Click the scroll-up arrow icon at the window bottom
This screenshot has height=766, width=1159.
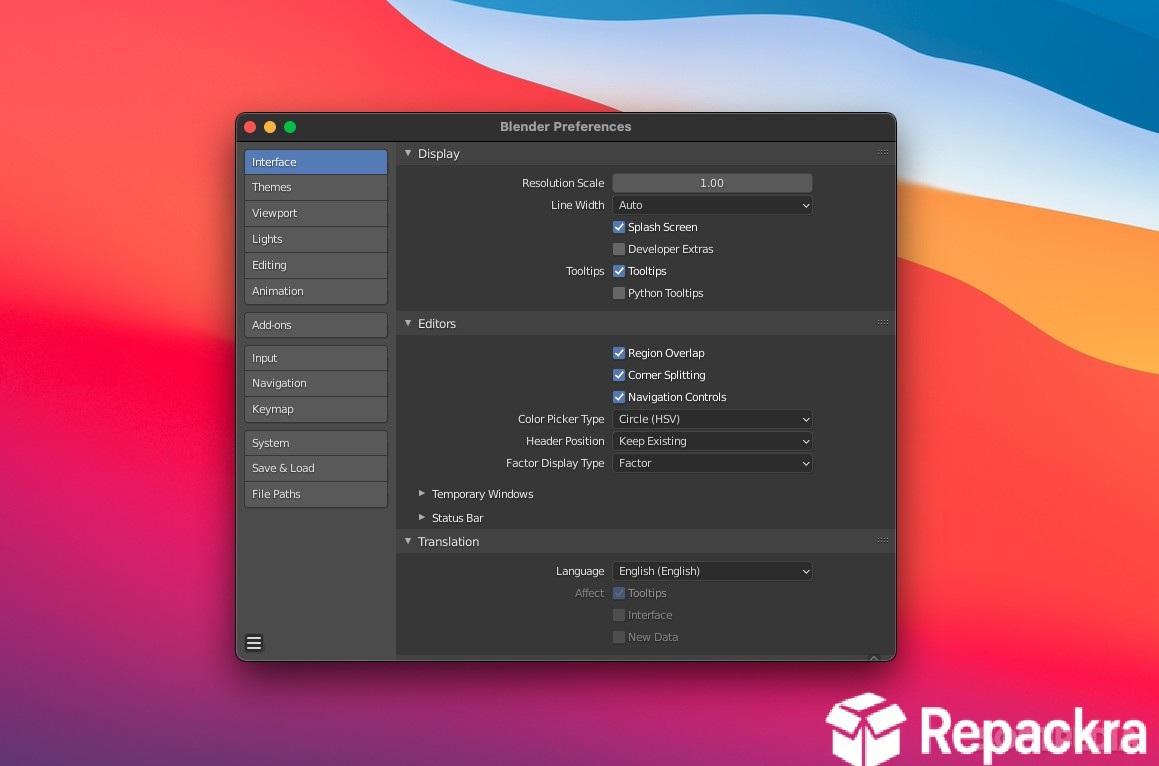874,657
